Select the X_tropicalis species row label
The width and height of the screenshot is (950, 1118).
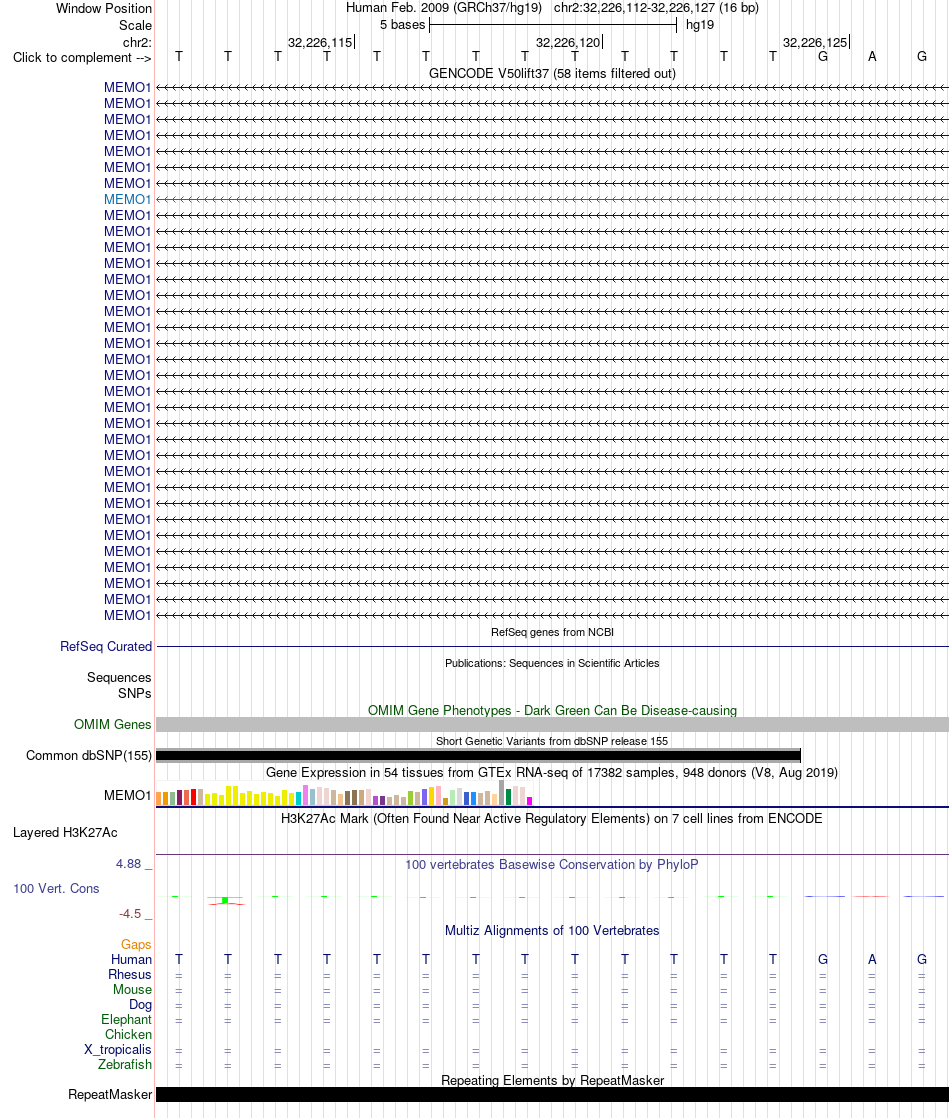click(x=118, y=1050)
